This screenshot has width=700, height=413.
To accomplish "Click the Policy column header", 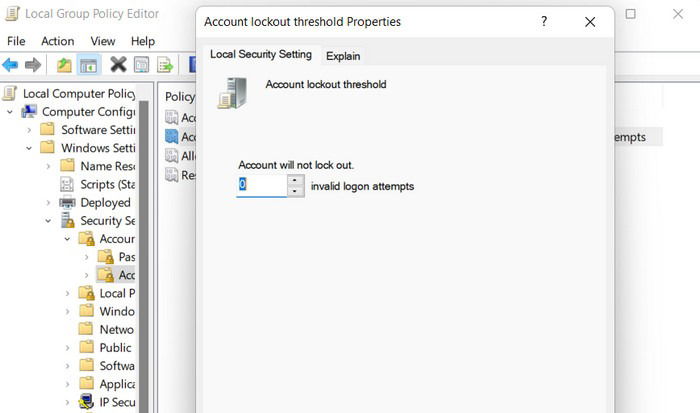I will [180, 97].
